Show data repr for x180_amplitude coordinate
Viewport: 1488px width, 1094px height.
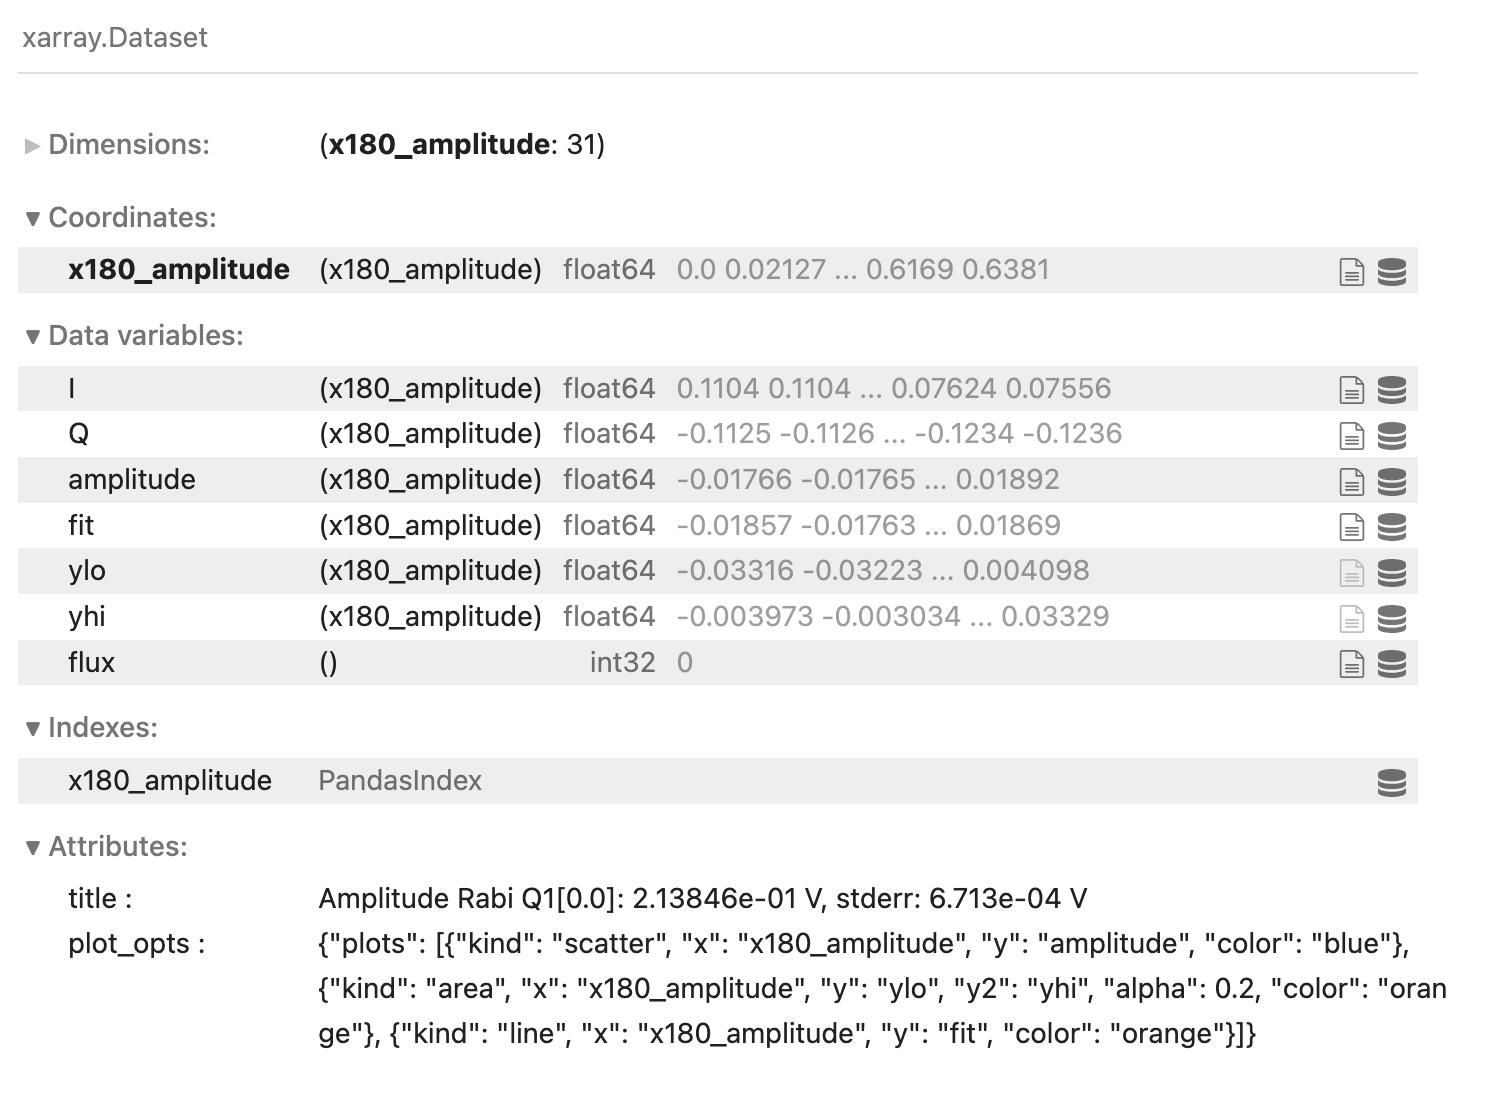1392,271
